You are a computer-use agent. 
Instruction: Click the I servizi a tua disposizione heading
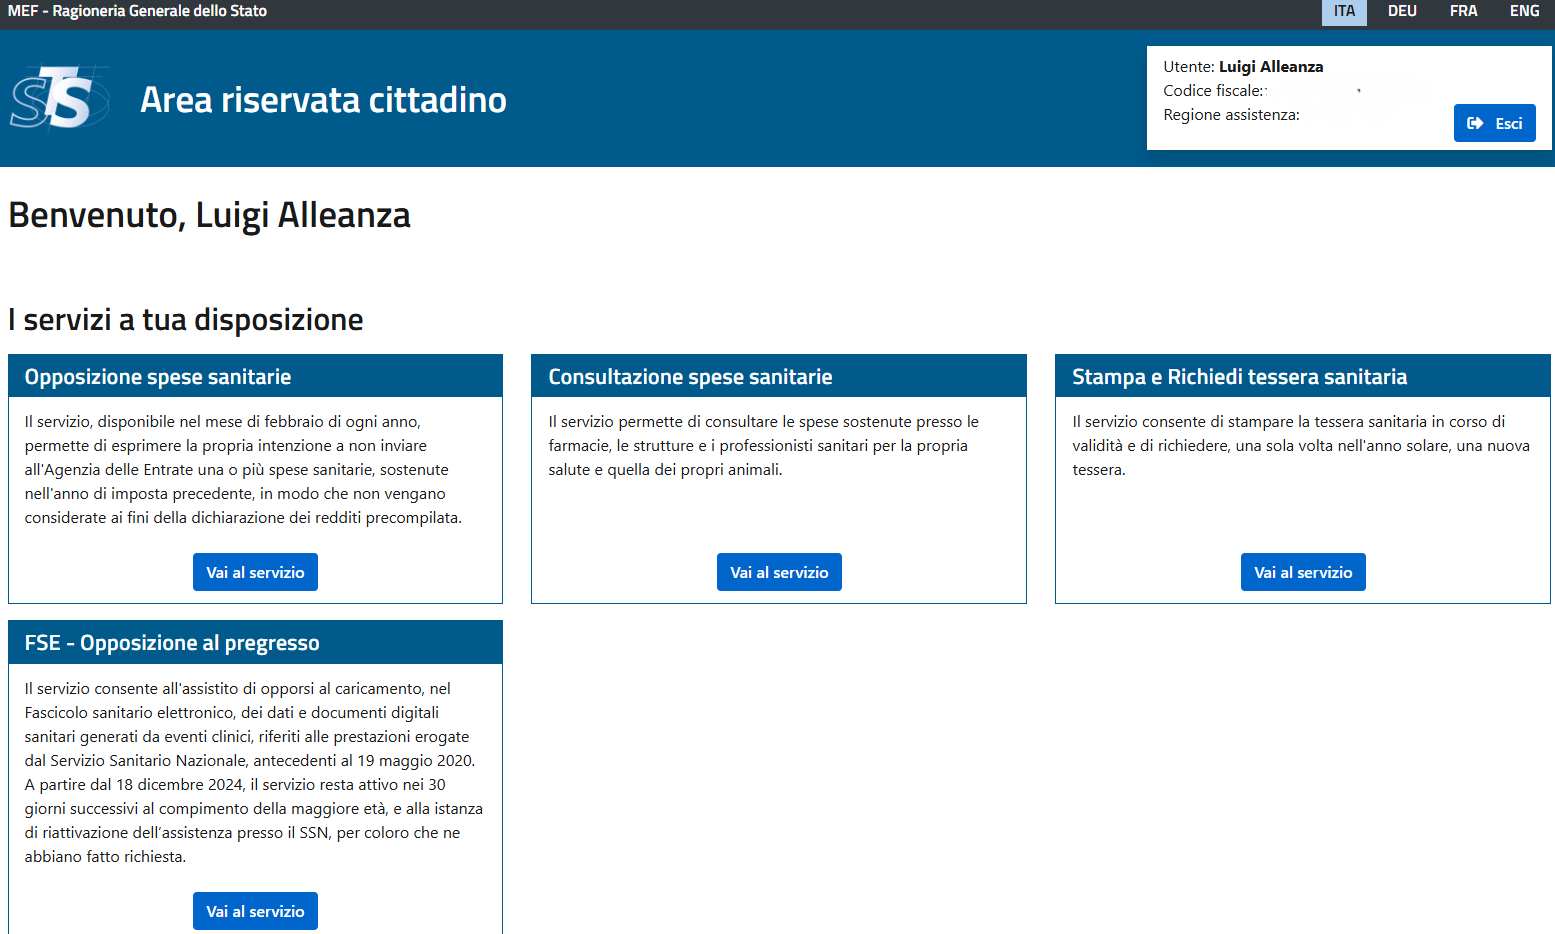(x=185, y=319)
